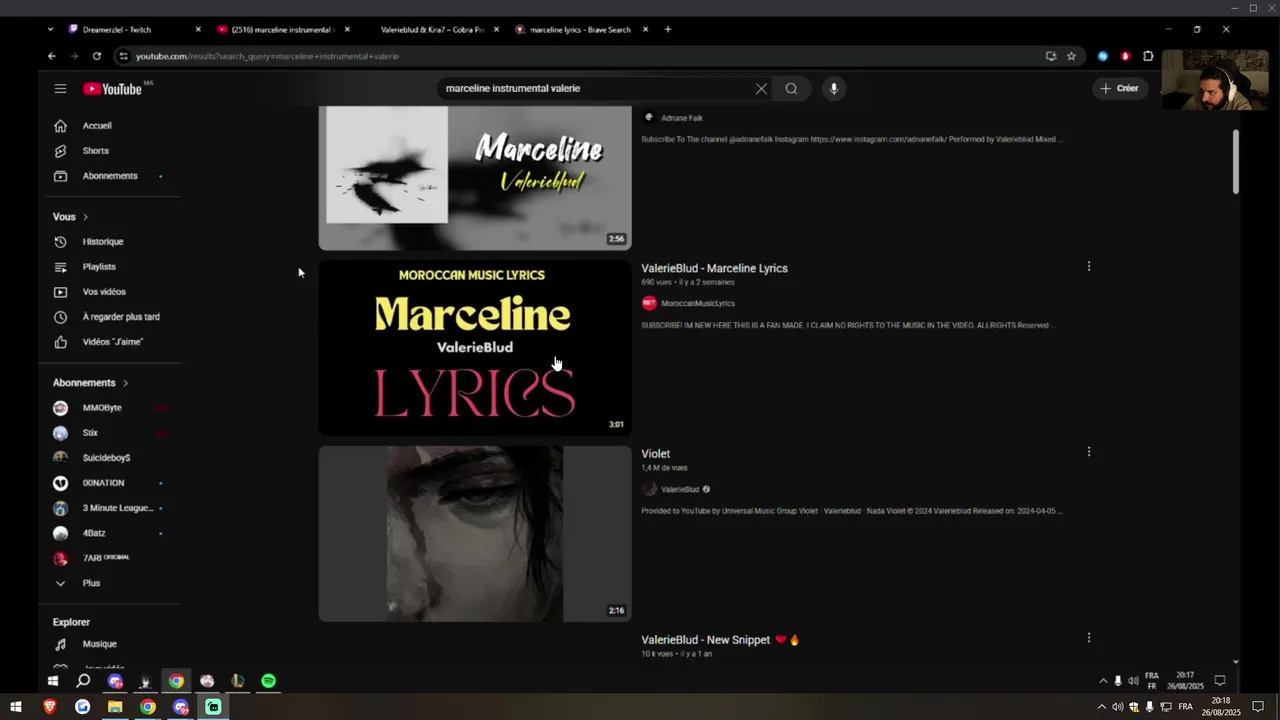The width and height of the screenshot is (1280, 720).
Task: Switch to marceline lyrics - Brave Search tab
Action: coord(580,29)
